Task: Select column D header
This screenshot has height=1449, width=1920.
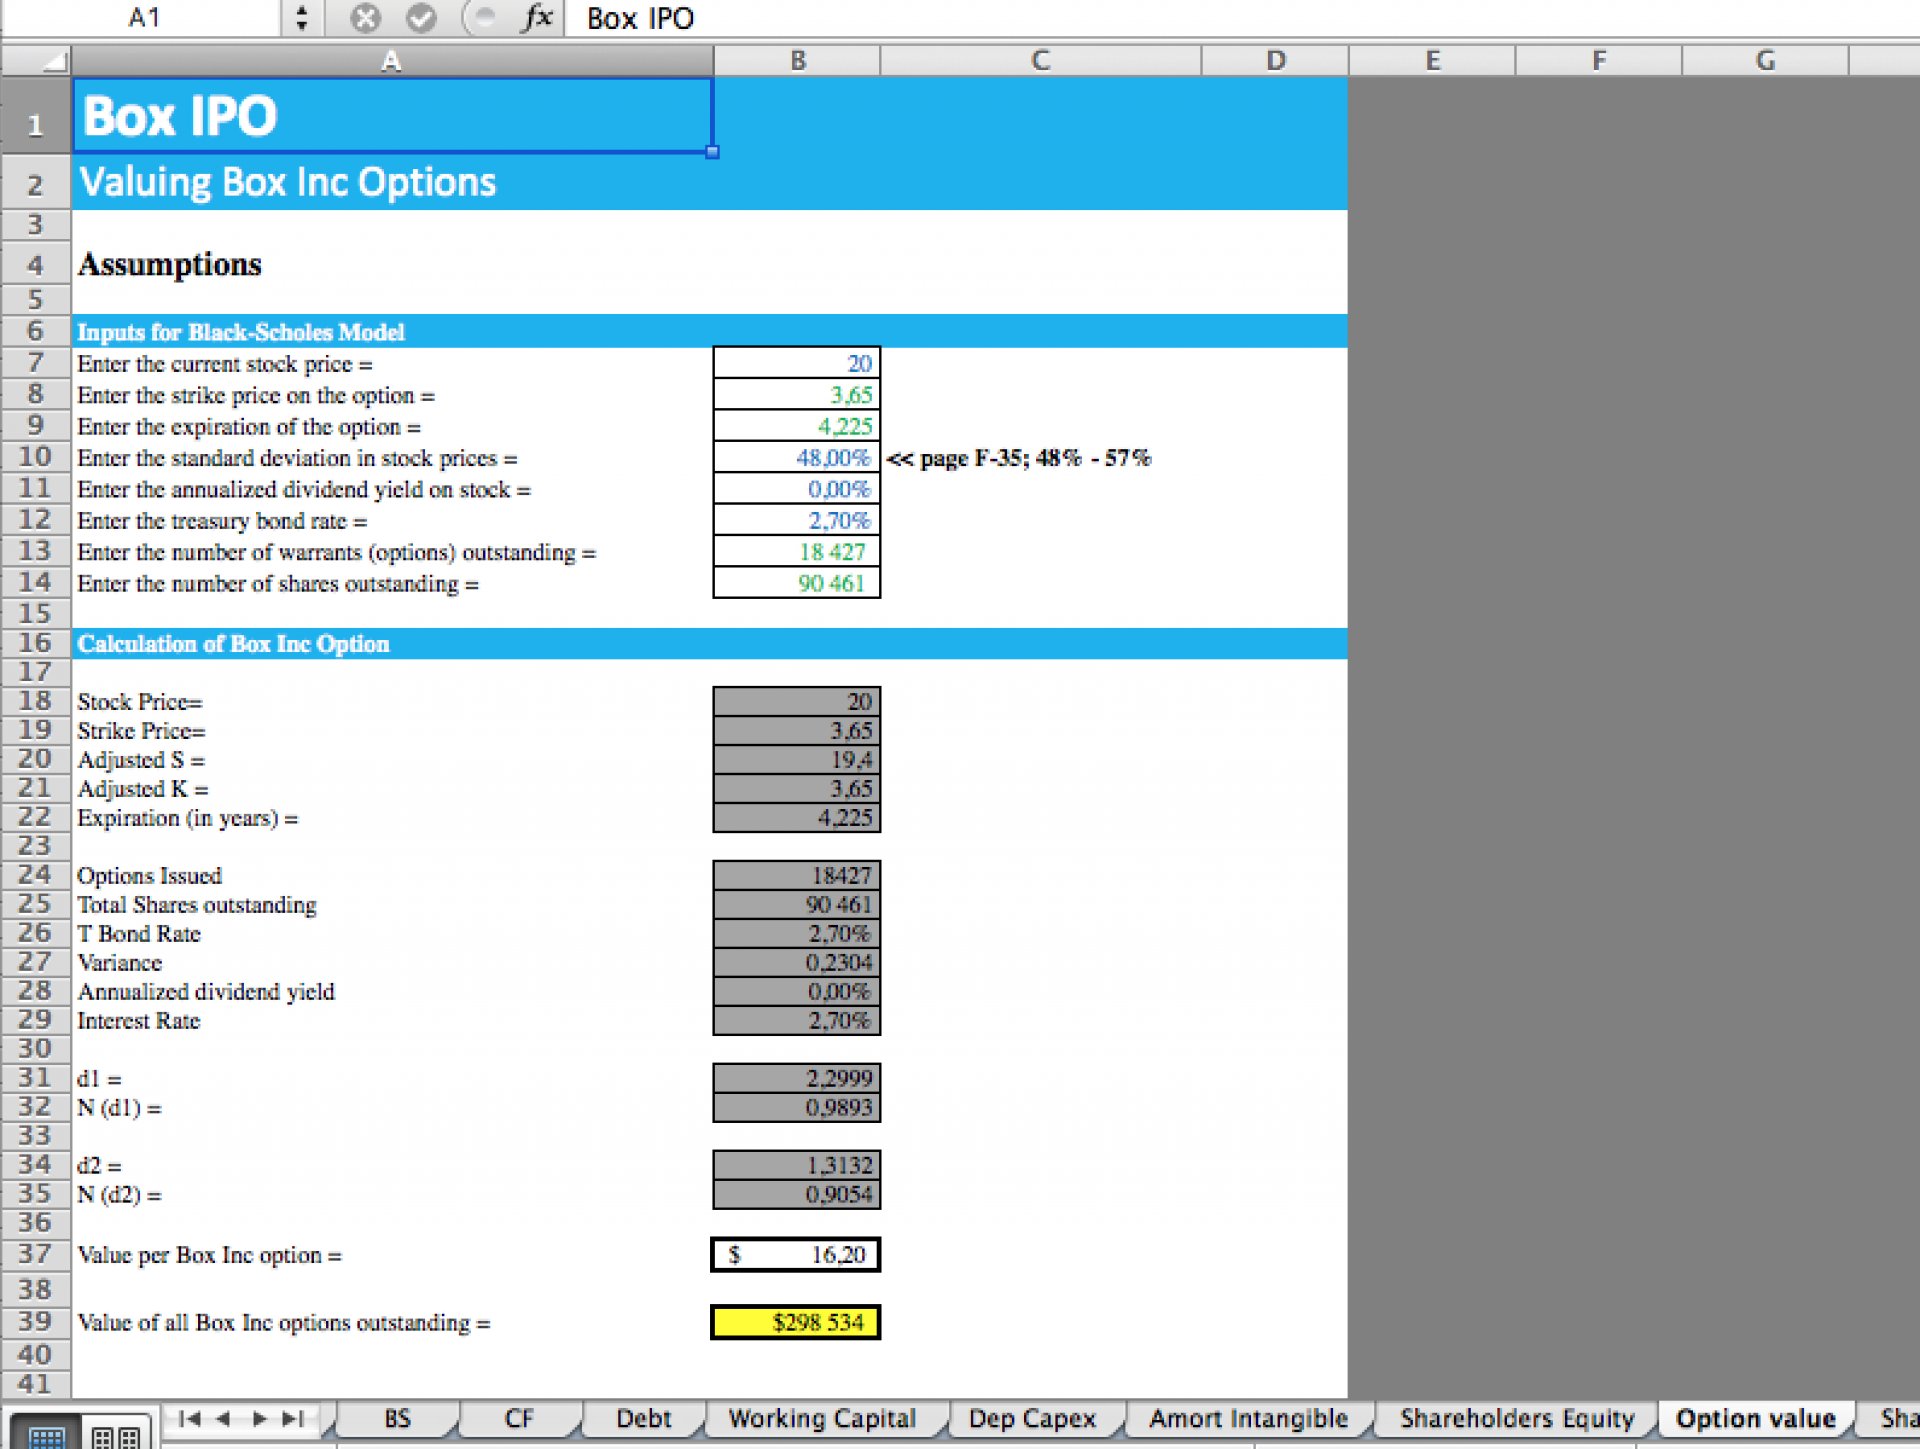Action: coord(1275,61)
